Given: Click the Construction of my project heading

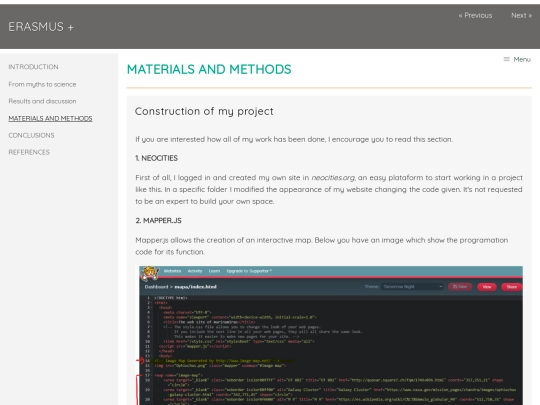Looking at the screenshot, I should click(204, 111).
